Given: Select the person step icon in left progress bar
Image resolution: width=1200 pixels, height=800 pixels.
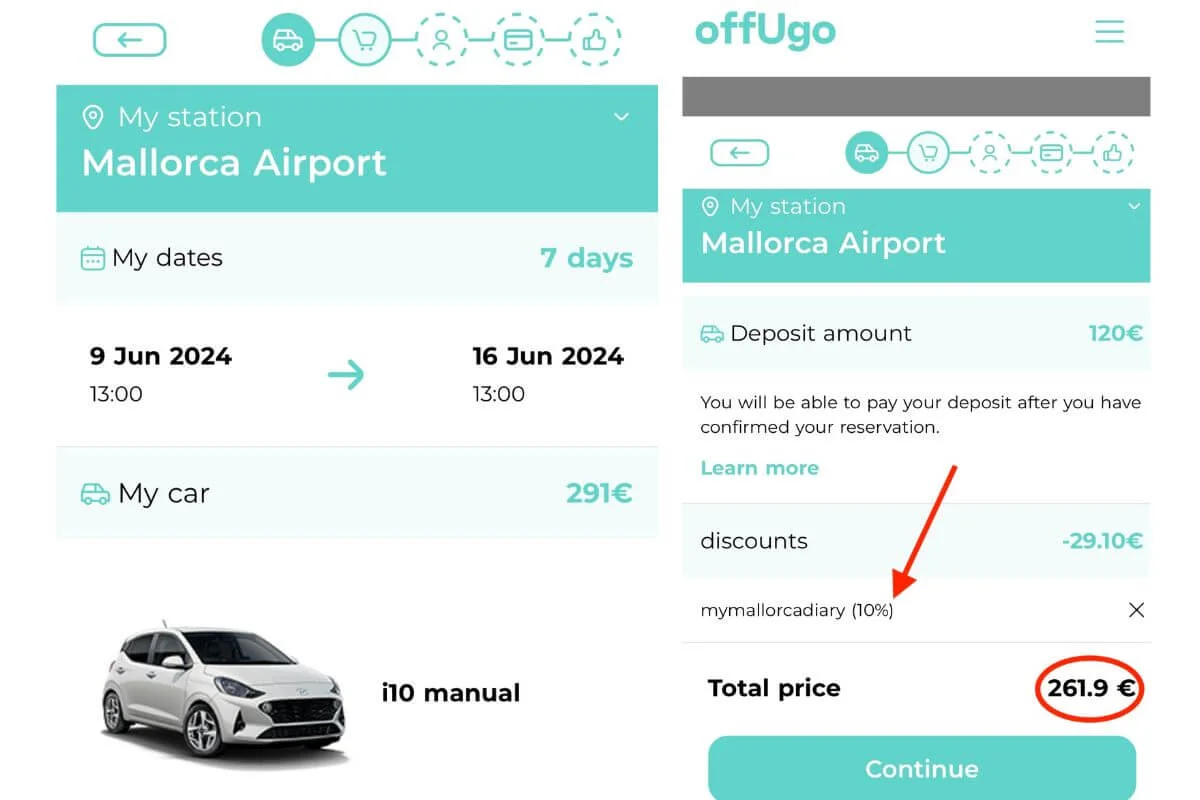Looking at the screenshot, I should [x=441, y=40].
